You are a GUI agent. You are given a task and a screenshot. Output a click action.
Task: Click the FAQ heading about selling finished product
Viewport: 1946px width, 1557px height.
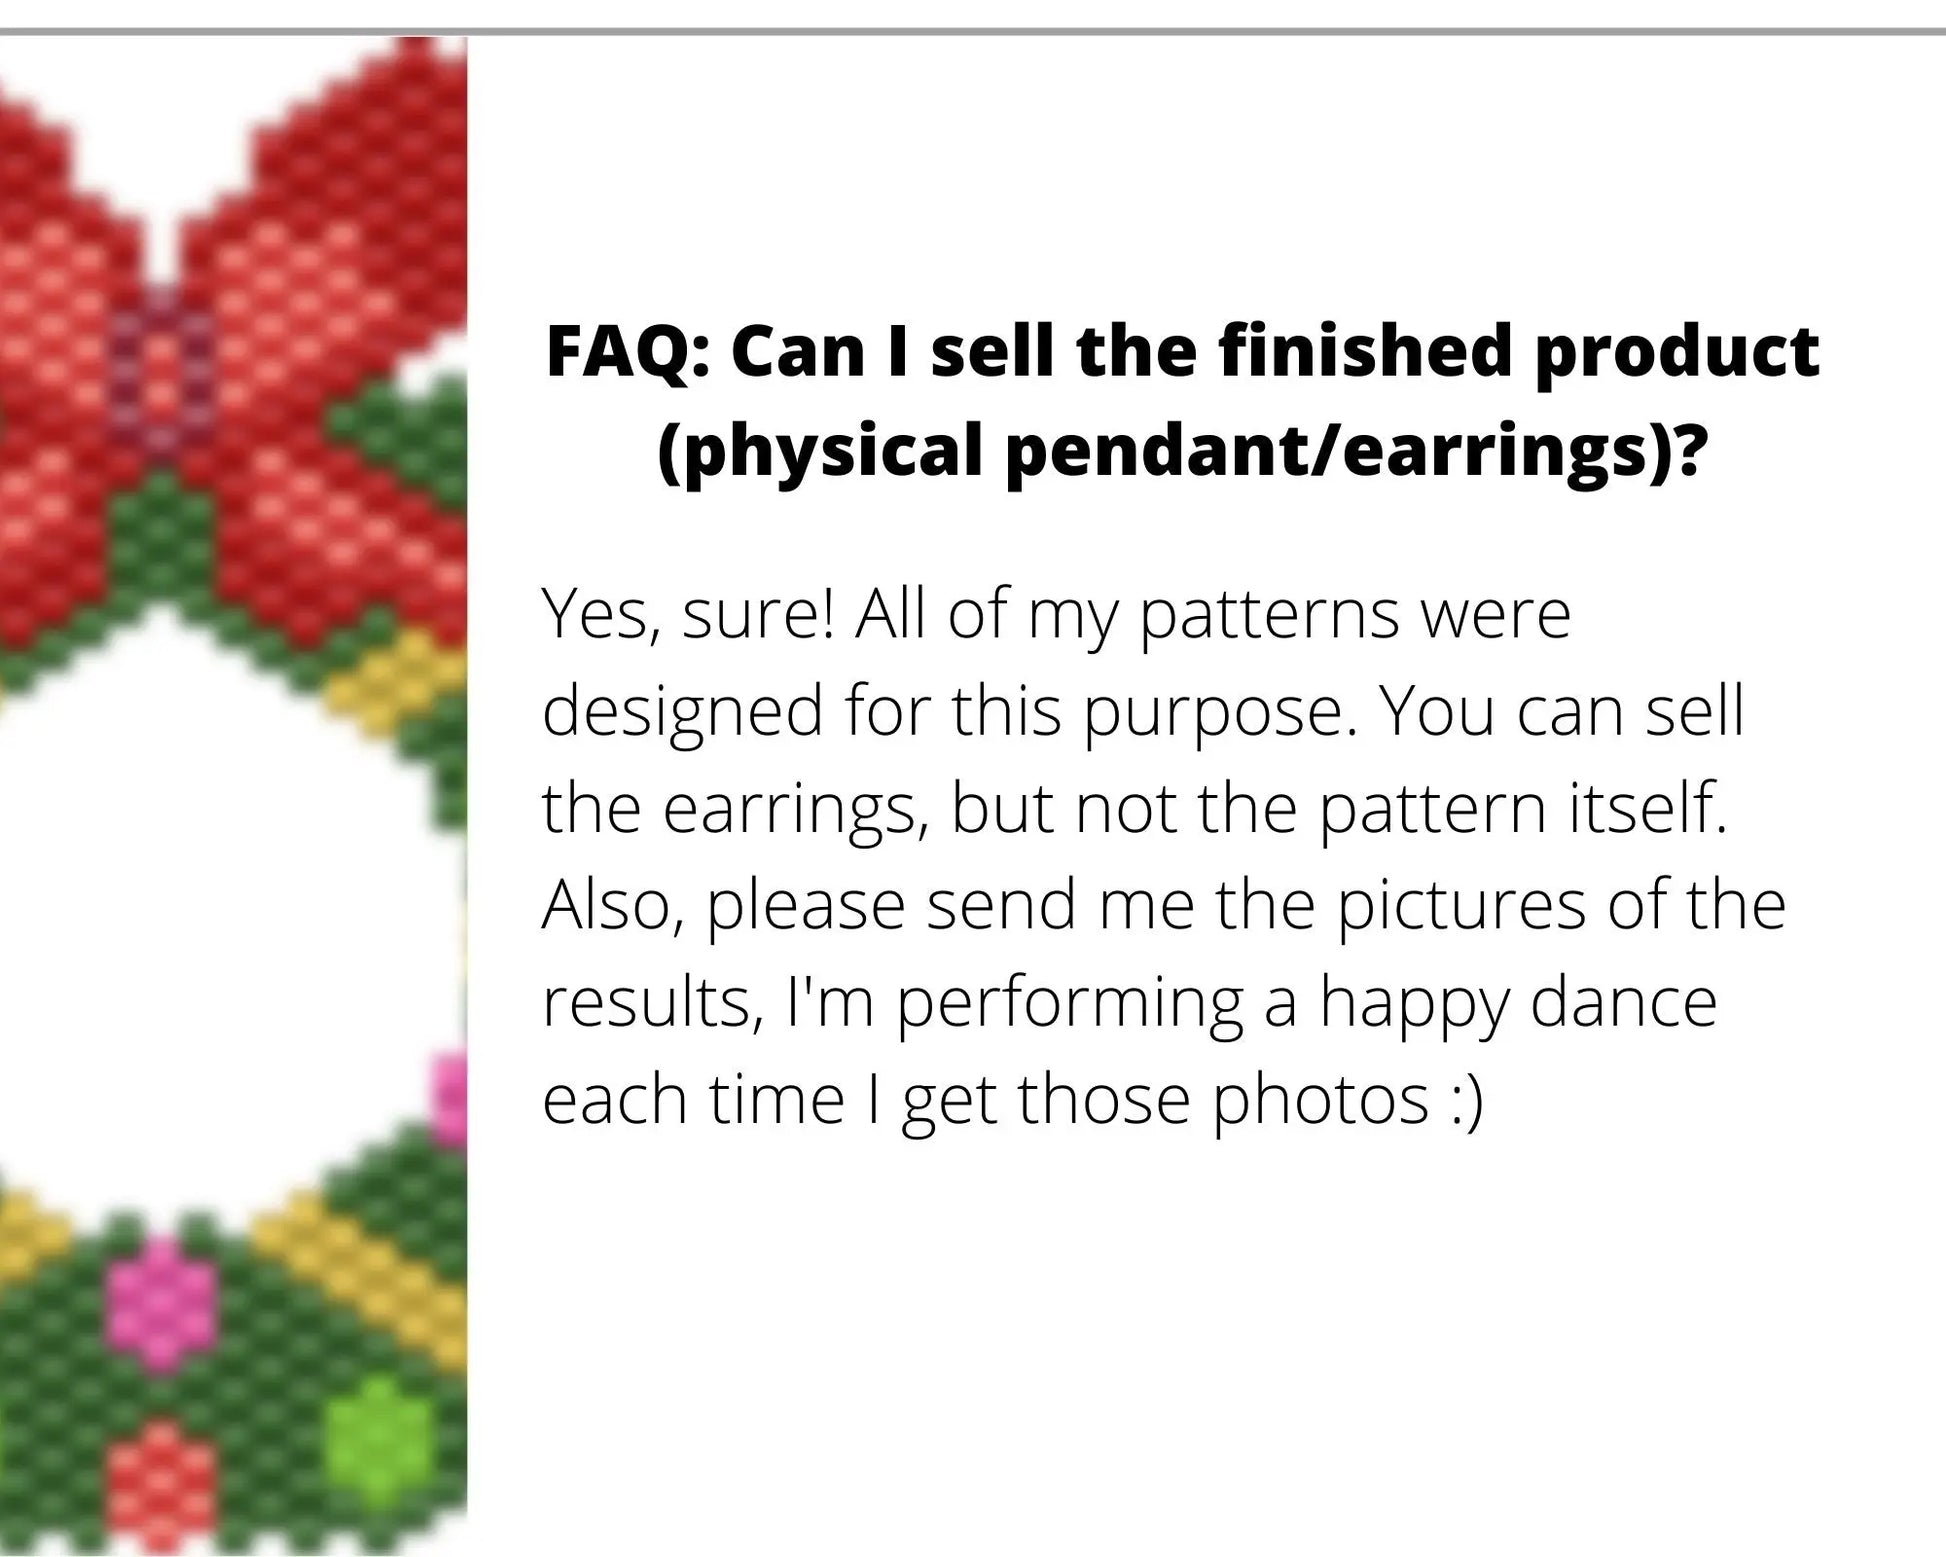pos(1182,352)
